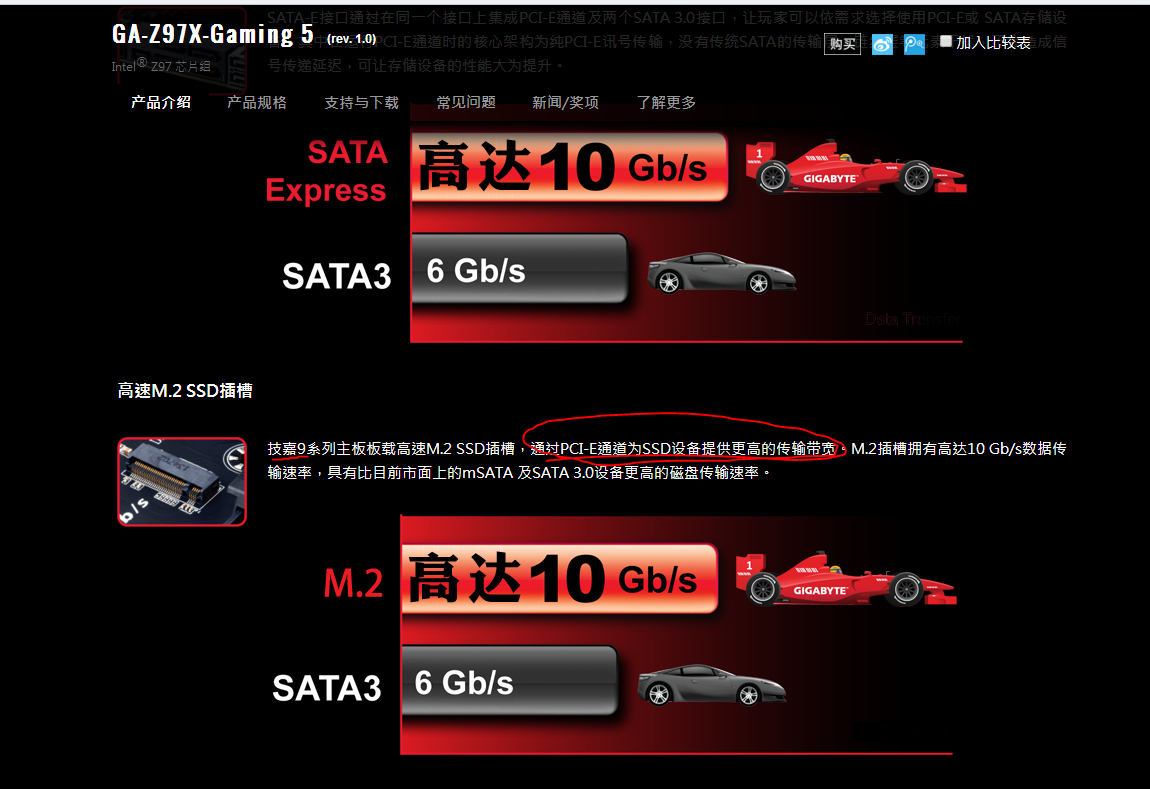Viewport: 1150px width, 789px height.
Task: Click the 购买 buy button
Action: coord(842,44)
